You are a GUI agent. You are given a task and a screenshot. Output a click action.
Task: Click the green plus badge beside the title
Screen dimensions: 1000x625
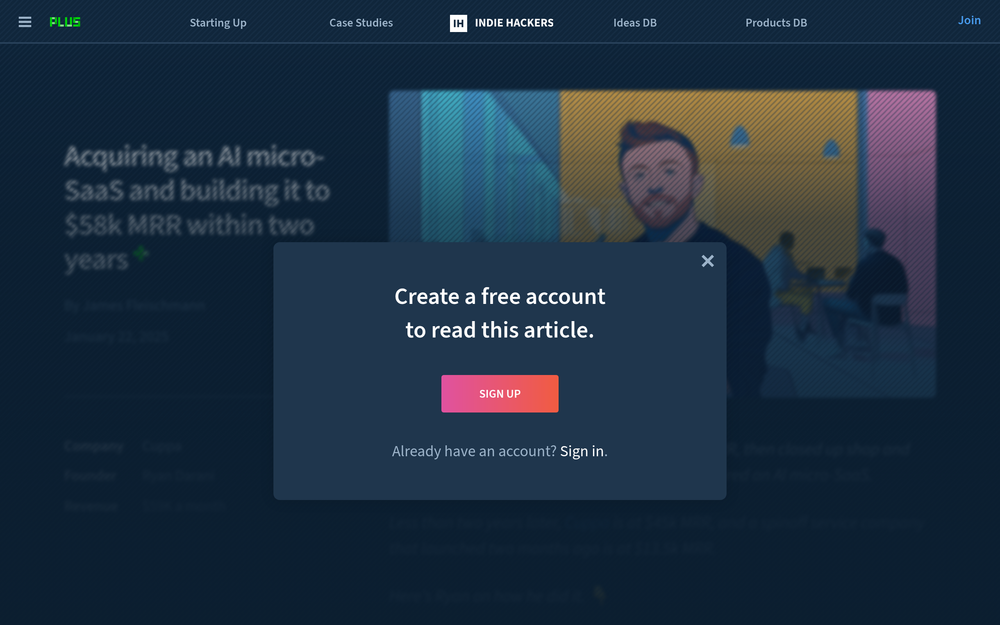coord(141,254)
